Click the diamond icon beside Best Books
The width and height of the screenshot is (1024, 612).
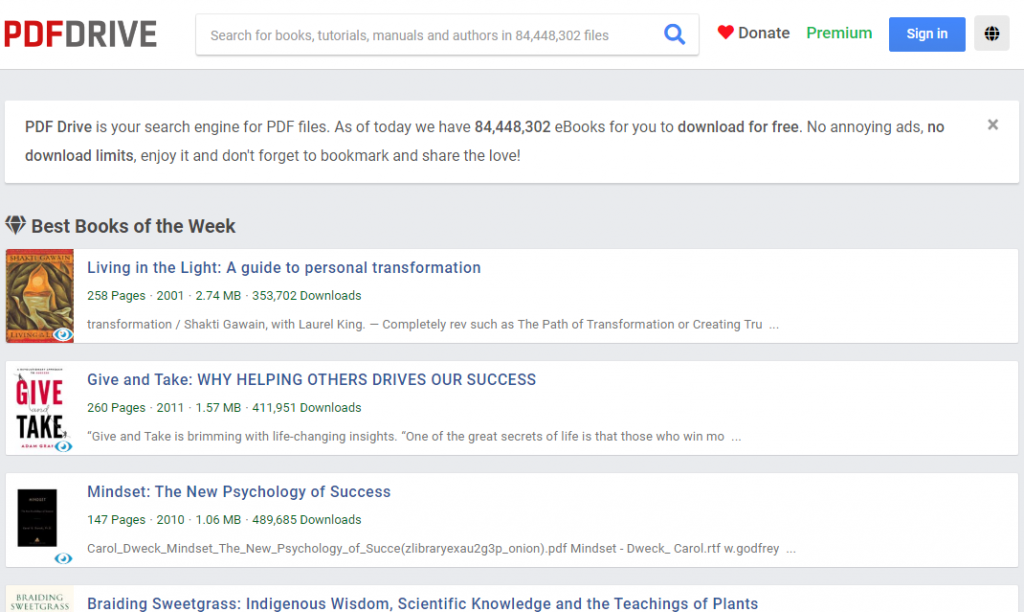16,225
